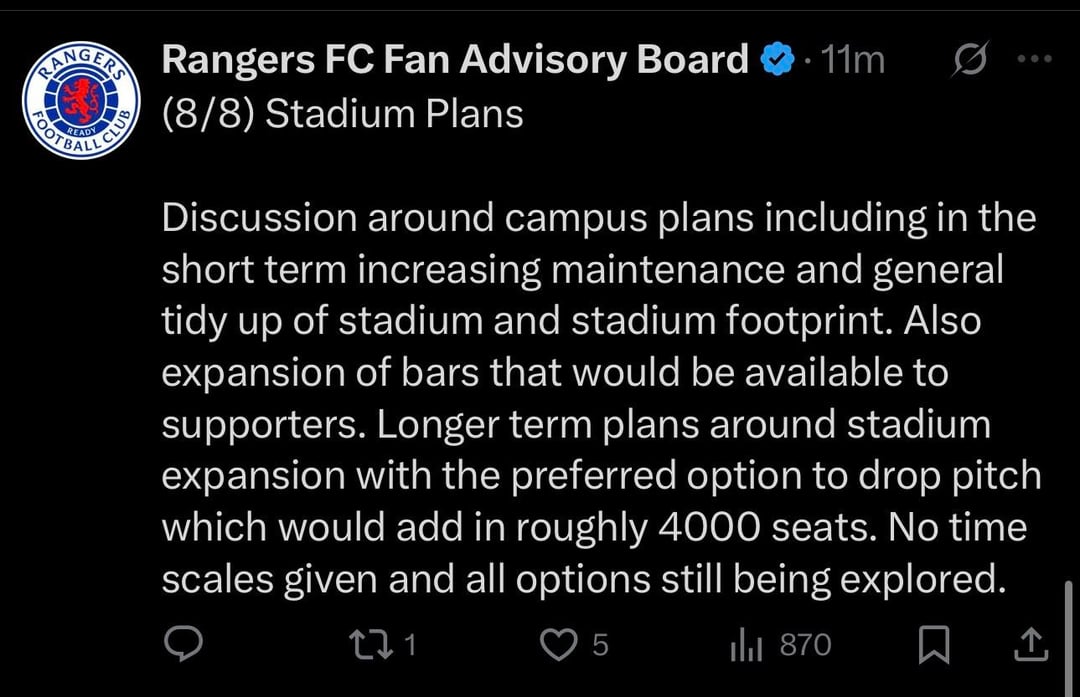Click the repost count of 1
This screenshot has height=697, width=1080.
click(409, 646)
